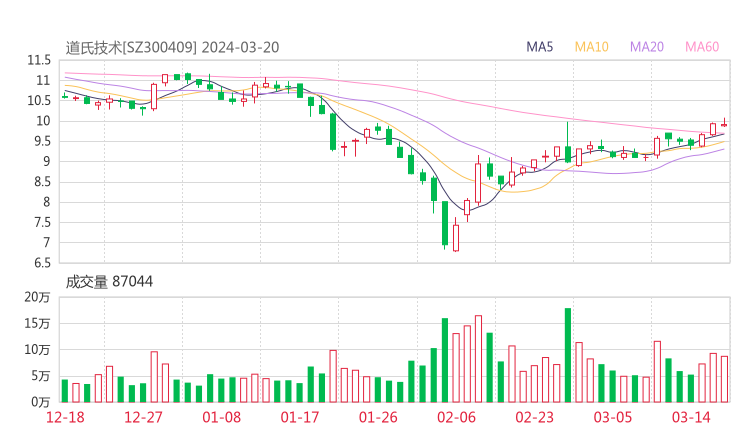Click the 5万 volume axis label
This screenshot has width=740, height=440.
tap(41, 376)
